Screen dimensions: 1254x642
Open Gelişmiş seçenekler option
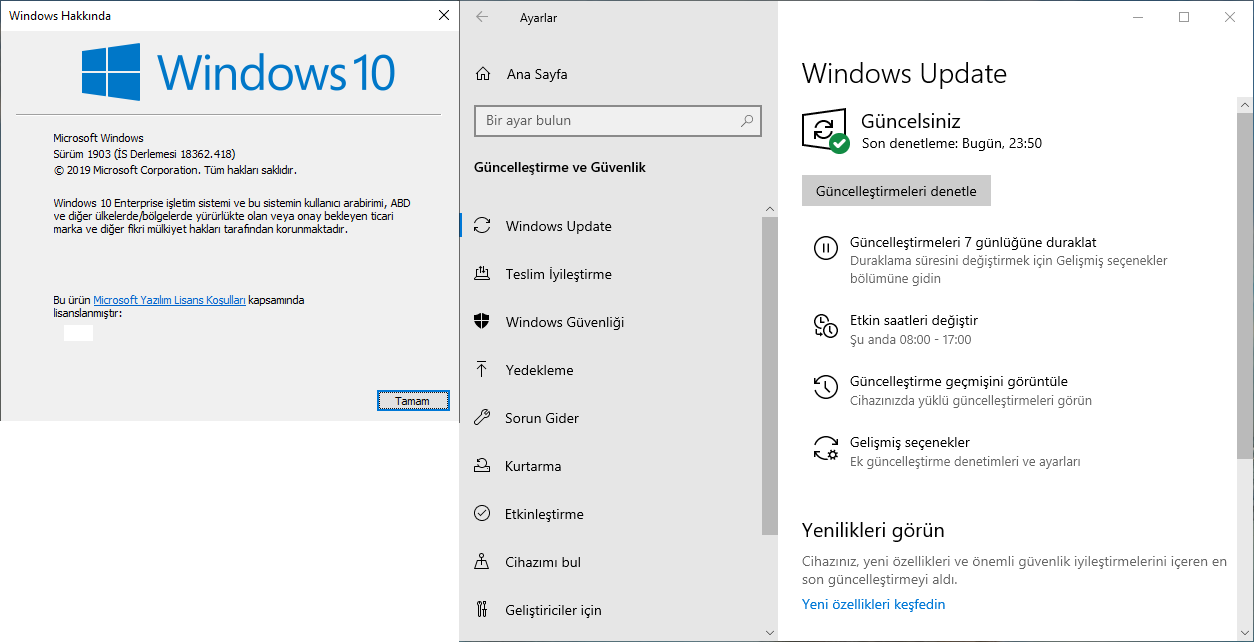[910, 442]
